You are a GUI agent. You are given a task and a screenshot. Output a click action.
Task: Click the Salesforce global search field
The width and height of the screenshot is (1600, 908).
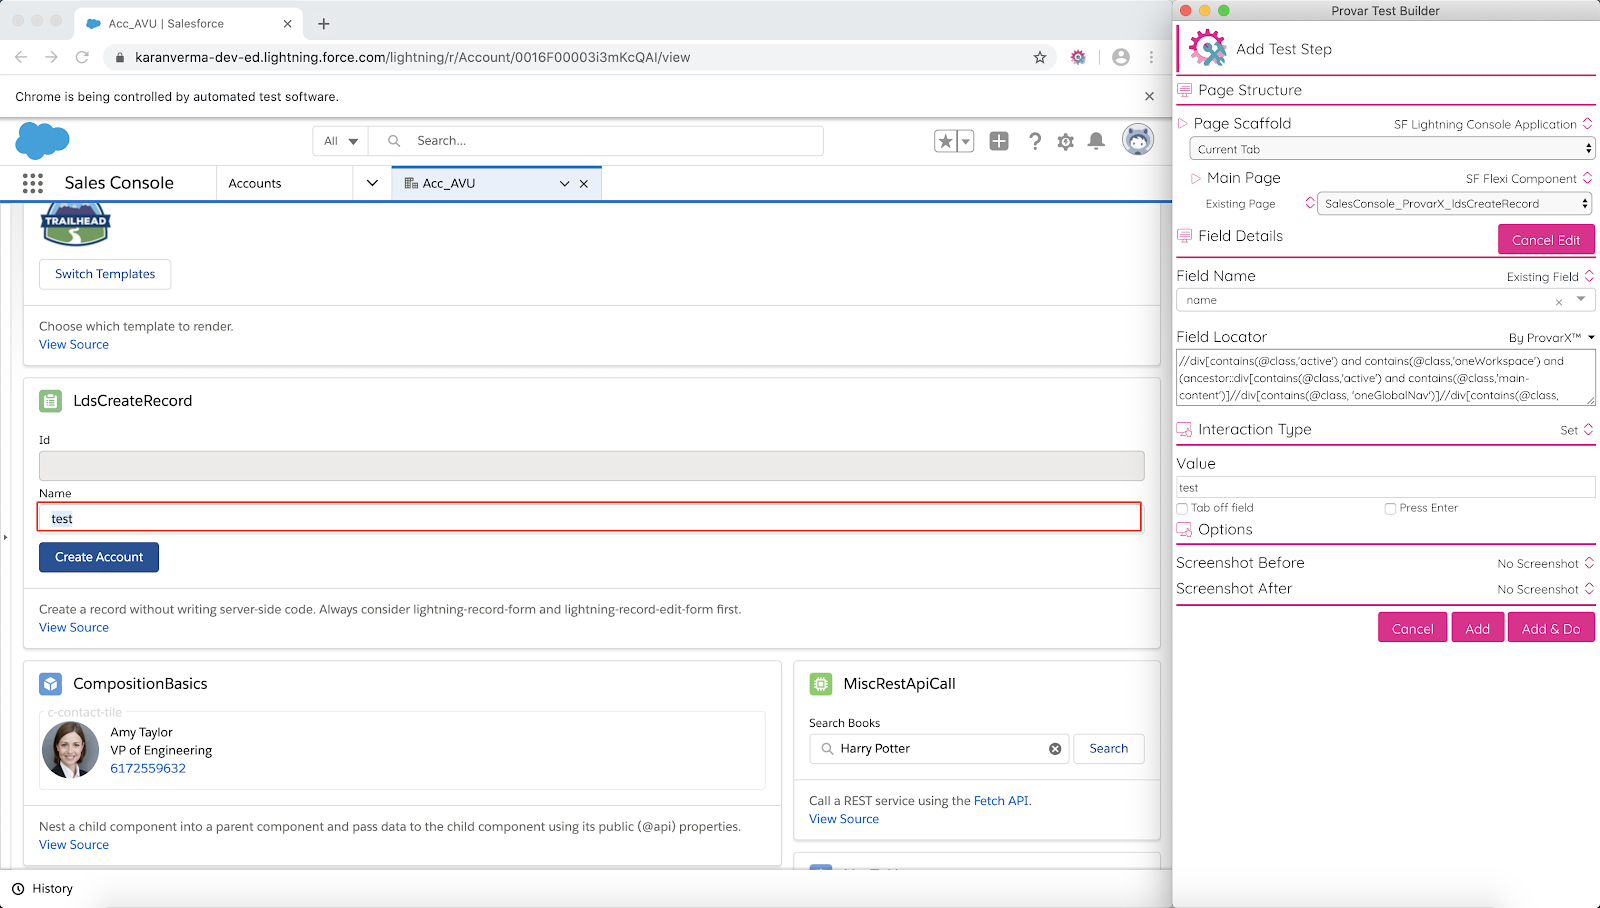tap(596, 141)
